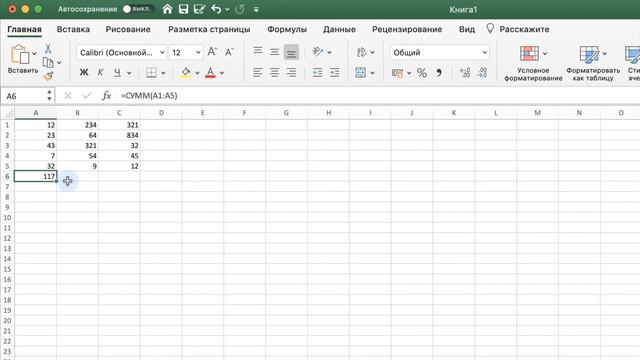Open the Данные tab
The height and width of the screenshot is (360, 640).
(339, 29)
